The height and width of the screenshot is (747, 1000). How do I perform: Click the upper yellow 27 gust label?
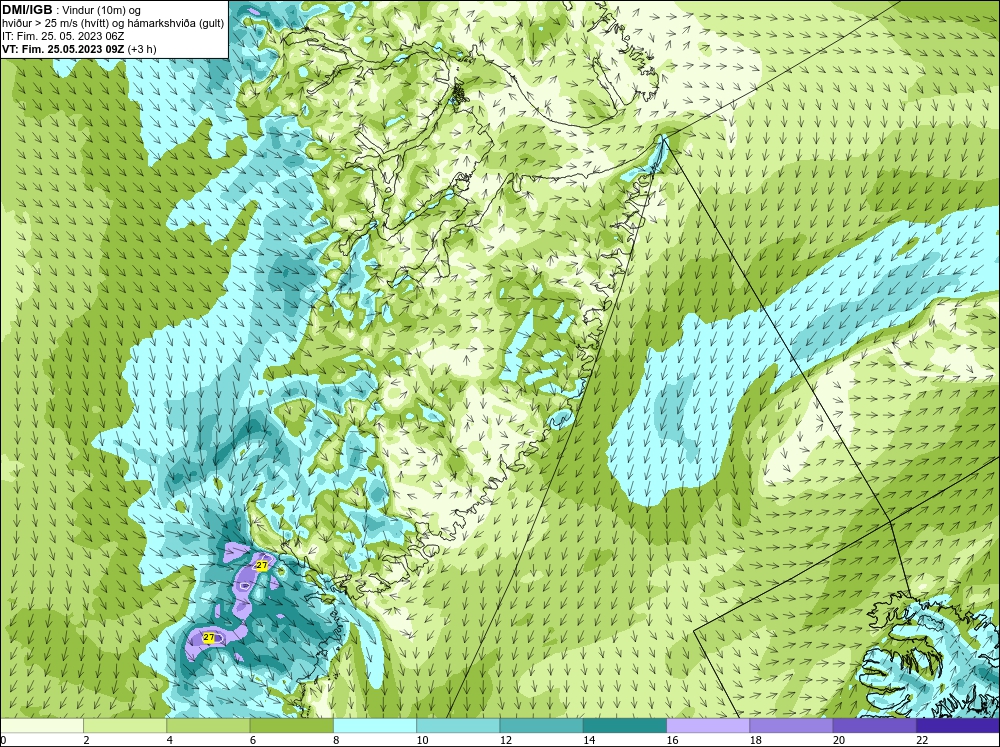tap(261, 565)
